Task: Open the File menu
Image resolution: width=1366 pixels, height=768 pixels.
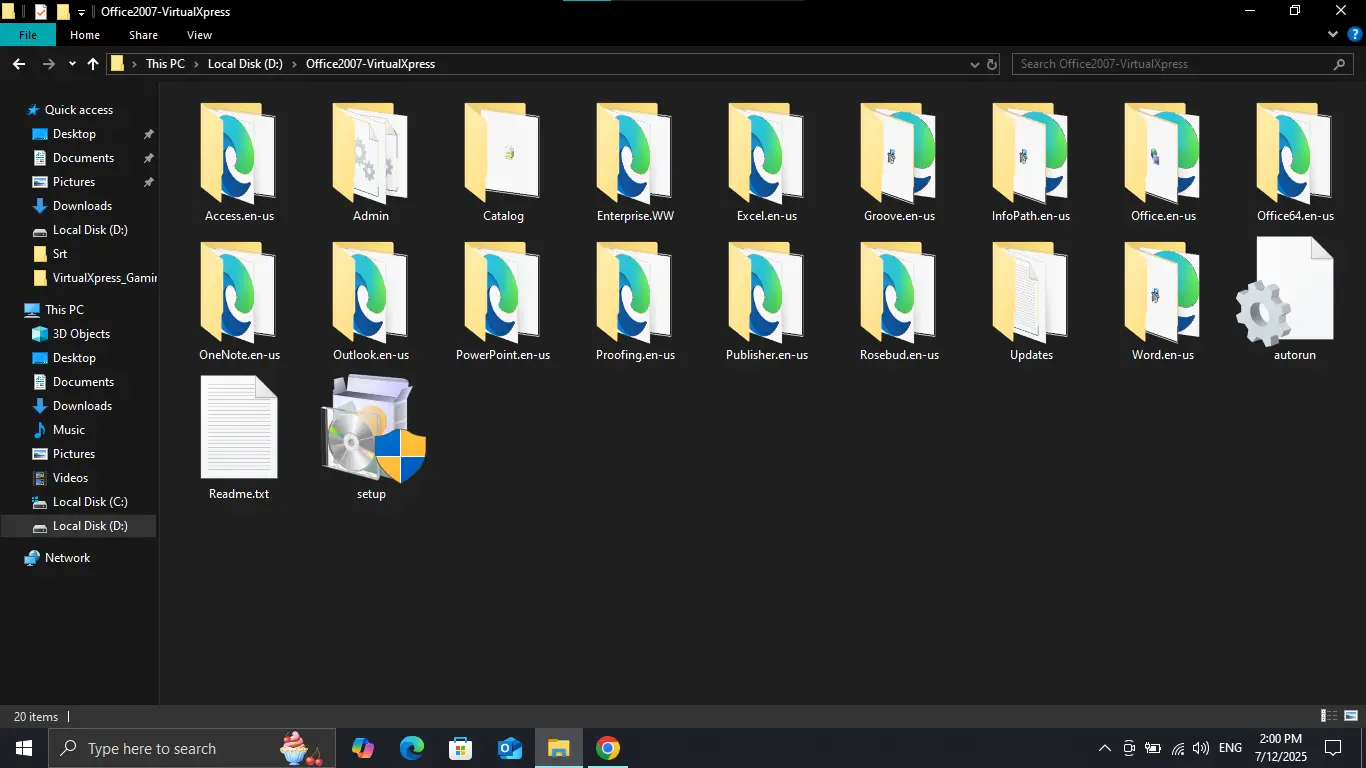Action: coord(28,35)
